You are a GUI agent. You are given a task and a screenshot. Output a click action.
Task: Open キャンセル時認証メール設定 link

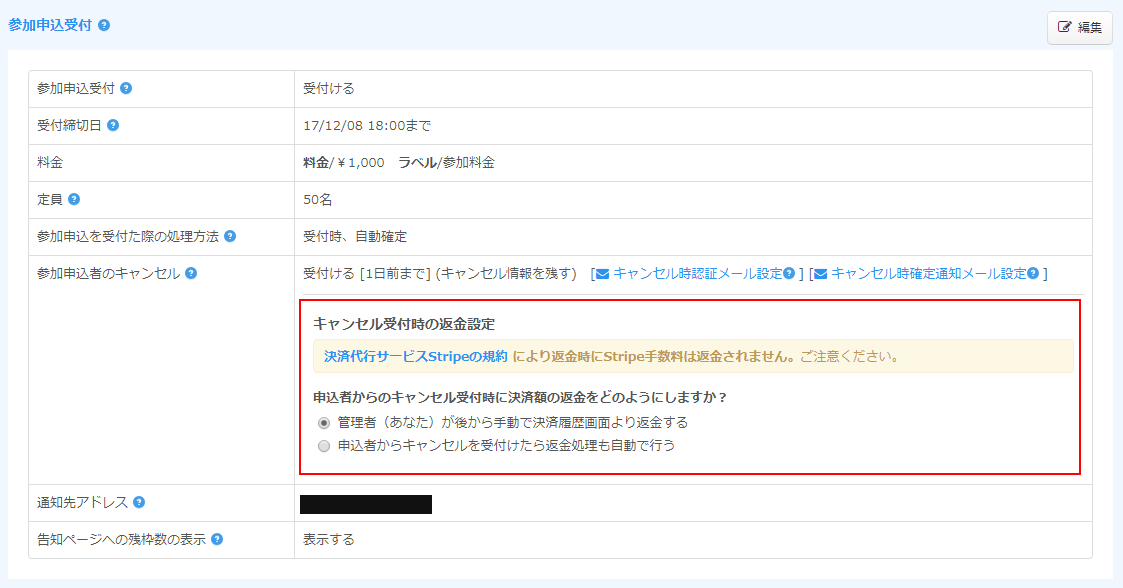[x=697, y=273]
